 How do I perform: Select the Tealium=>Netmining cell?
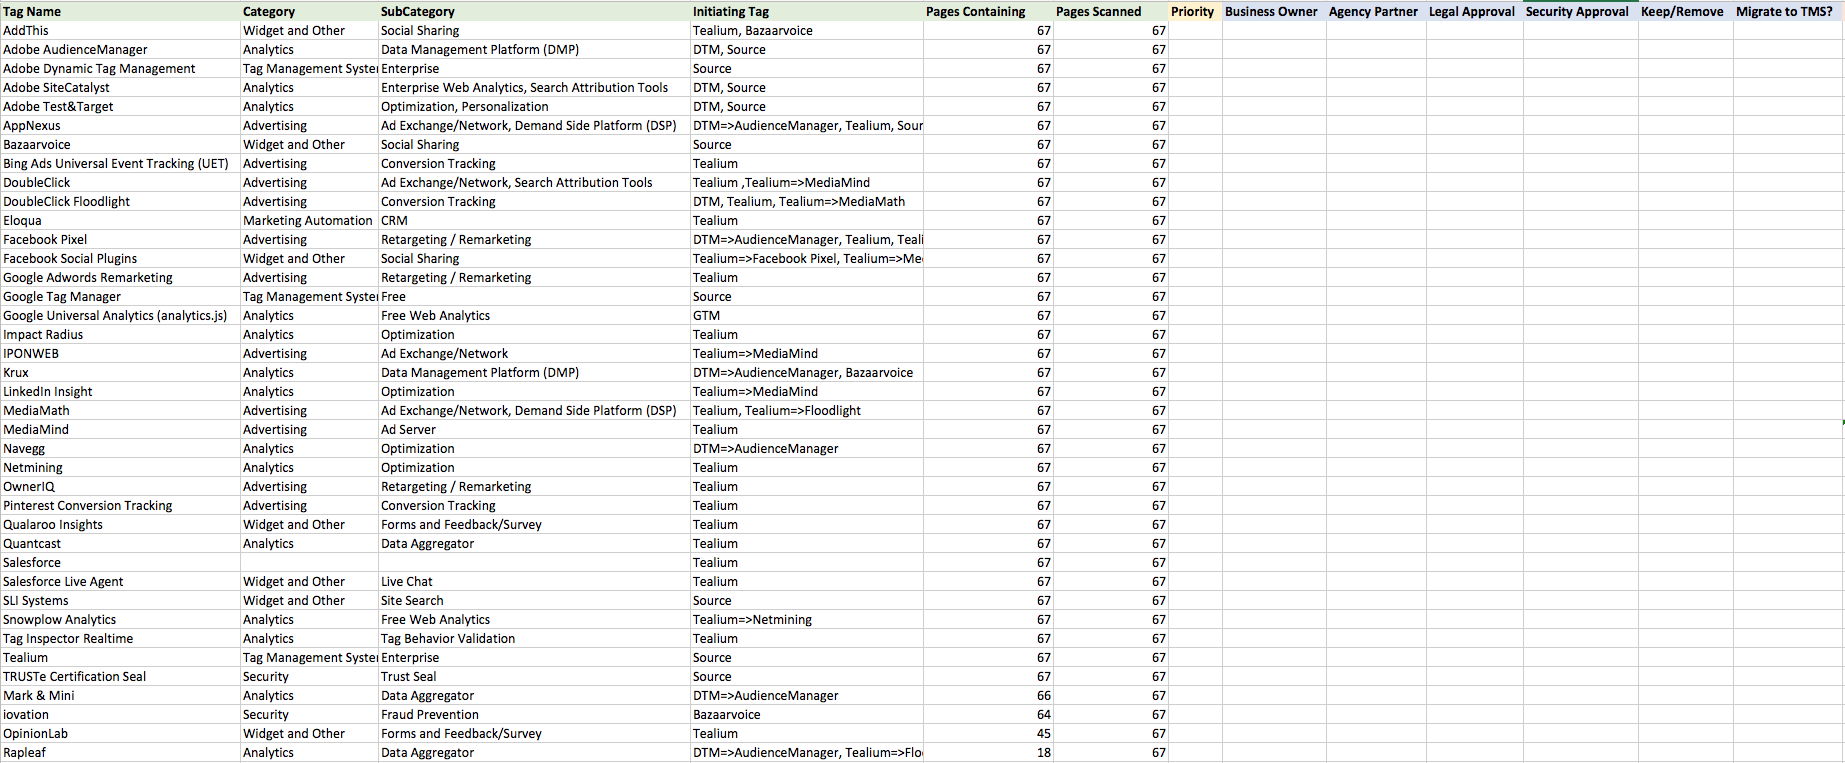coord(806,619)
